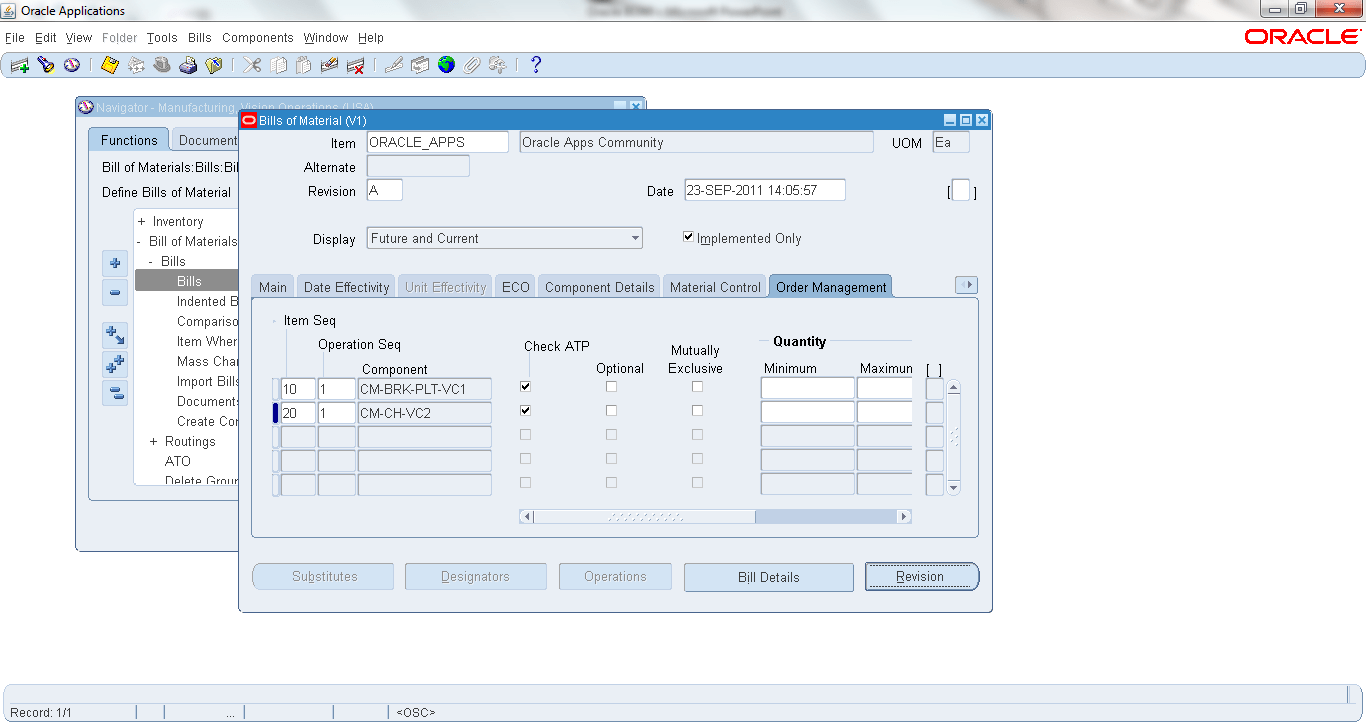Image resolution: width=1366 pixels, height=726 pixels.
Task: Click the Save icon in the toolbar
Action: (110, 64)
